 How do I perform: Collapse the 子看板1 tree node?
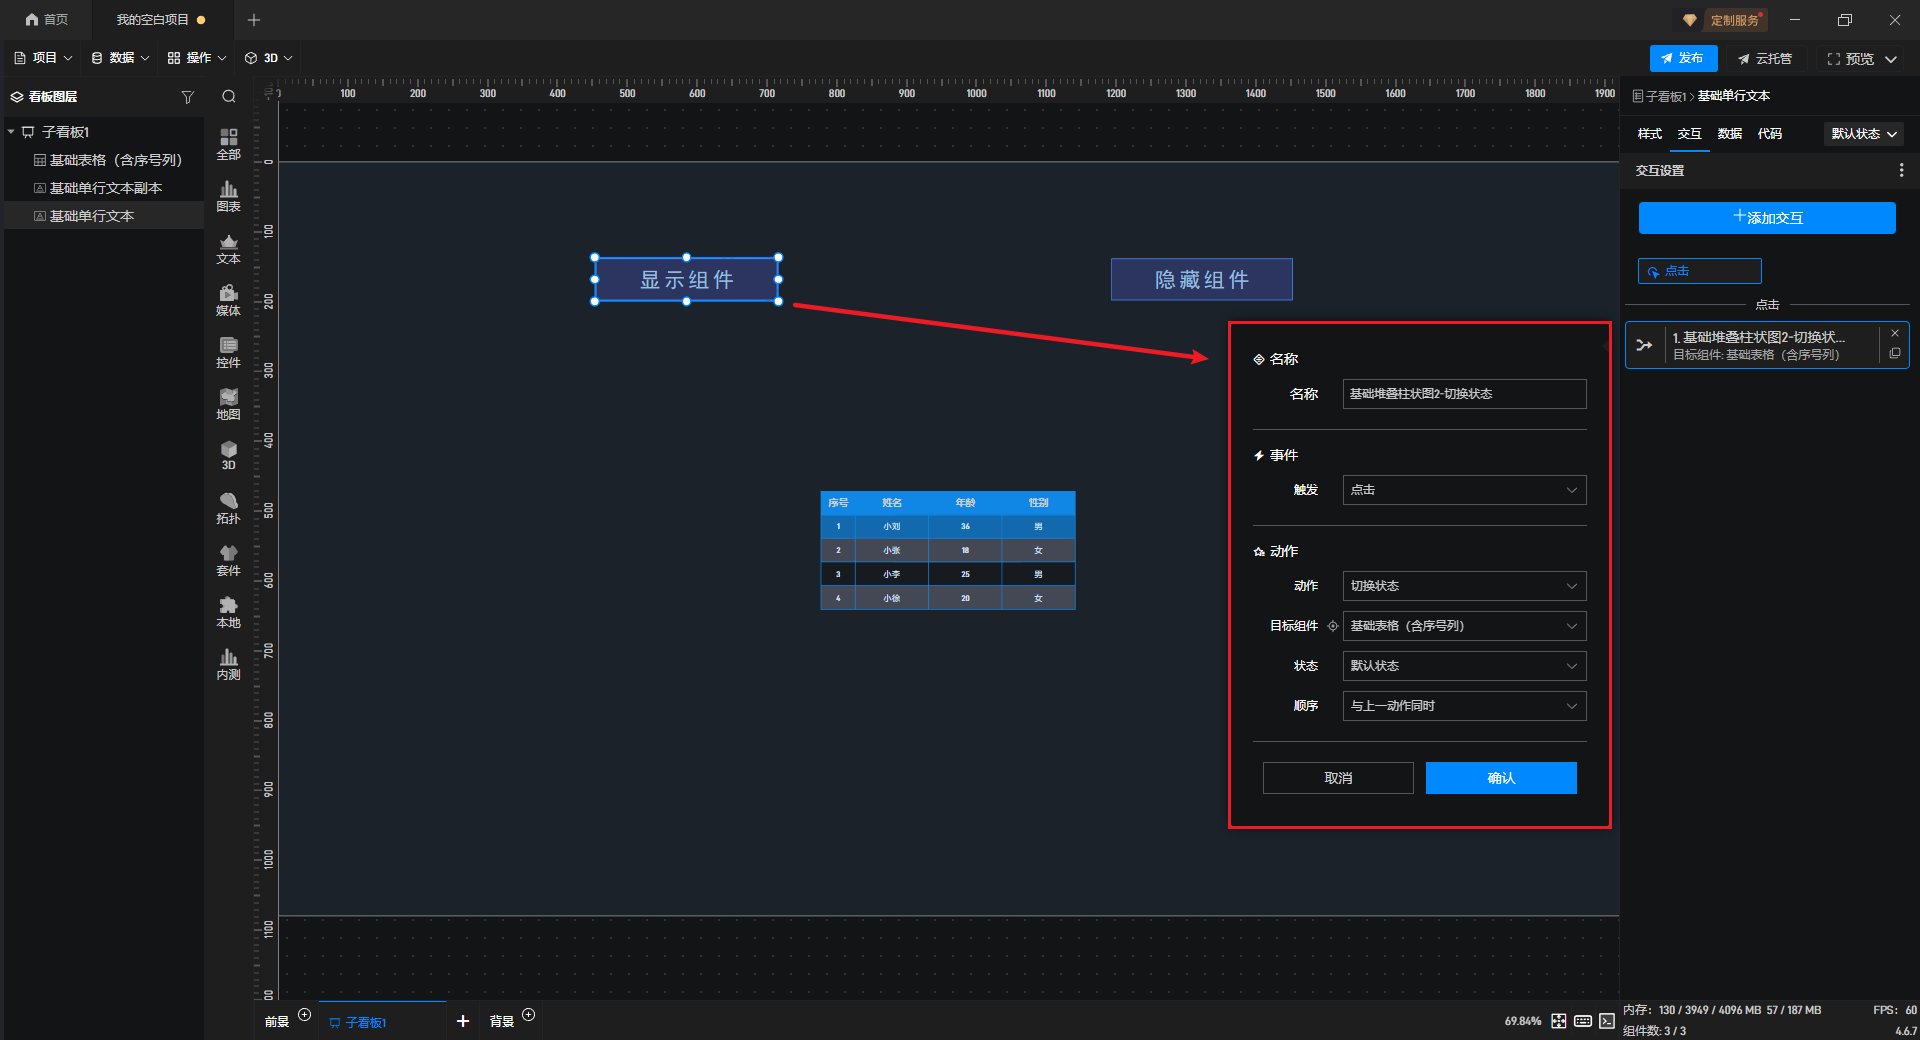(x=12, y=132)
